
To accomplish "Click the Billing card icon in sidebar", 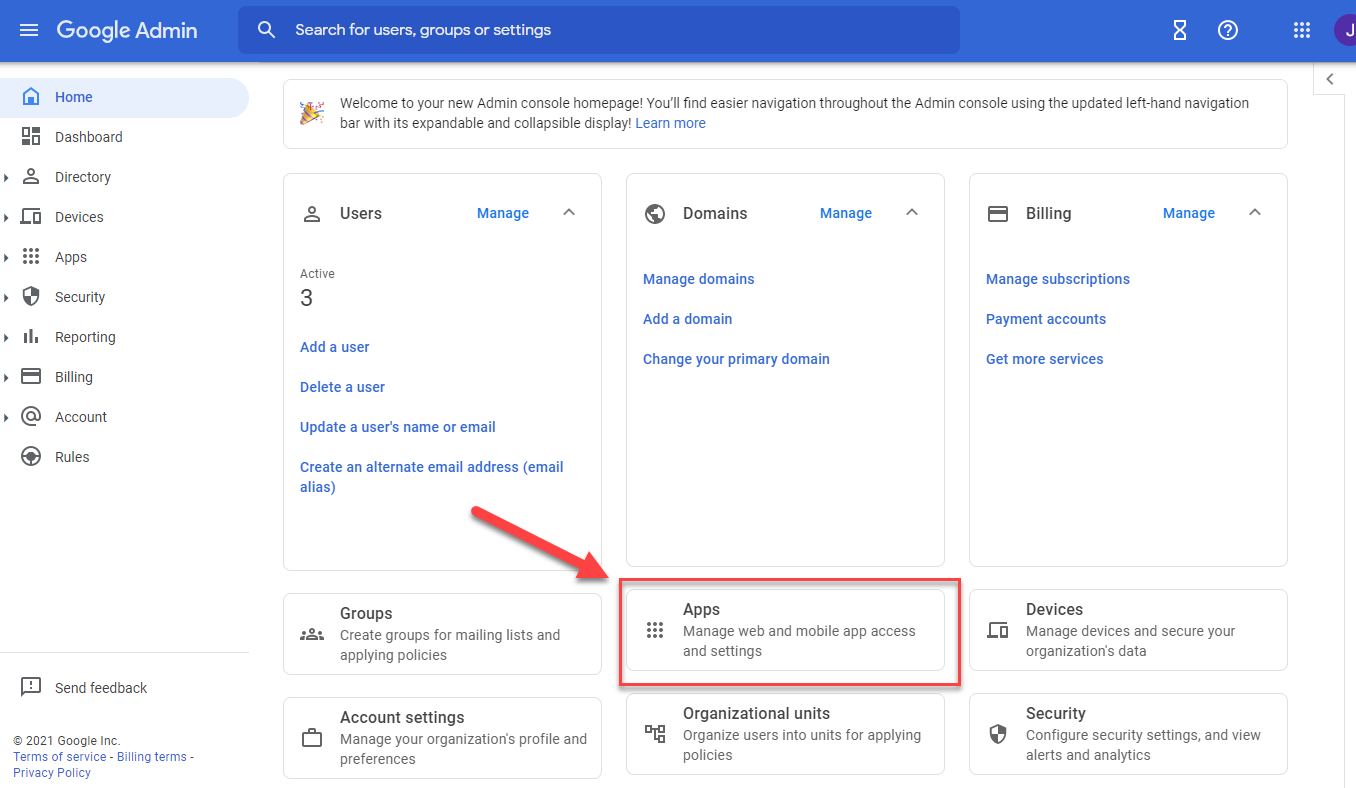I will 31,377.
